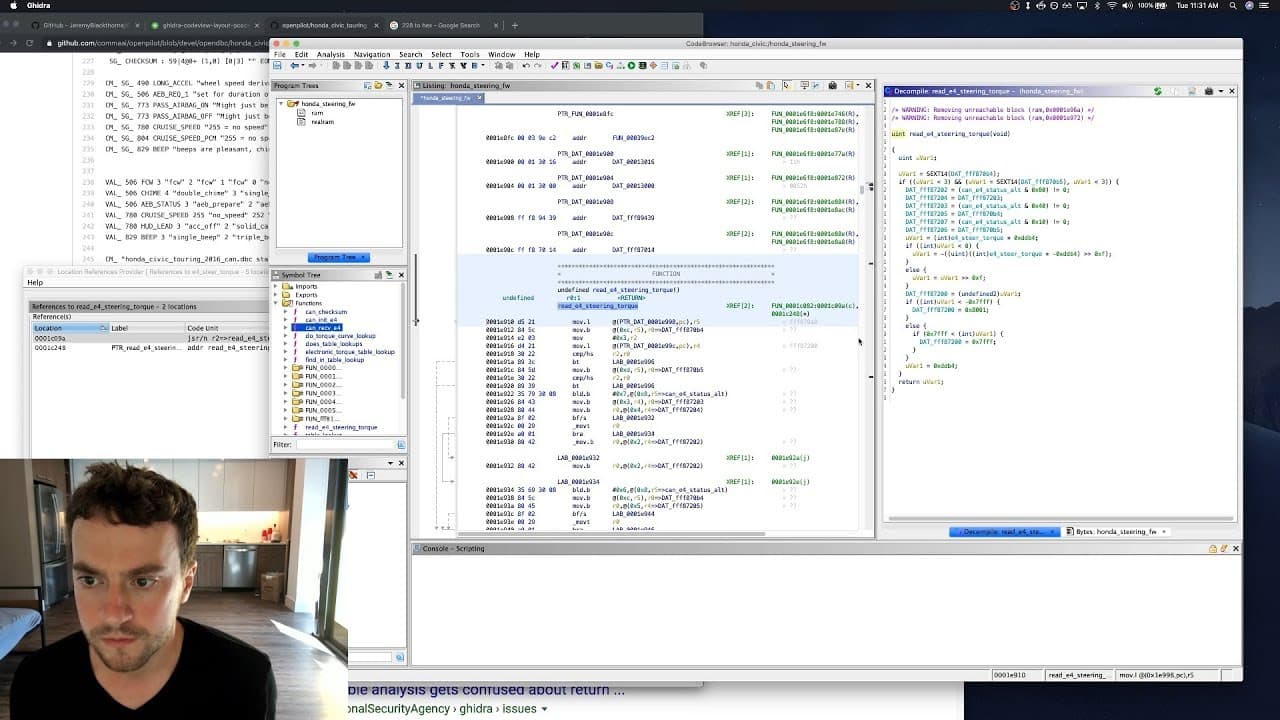Click reference row 0001c09a in References window

point(150,338)
